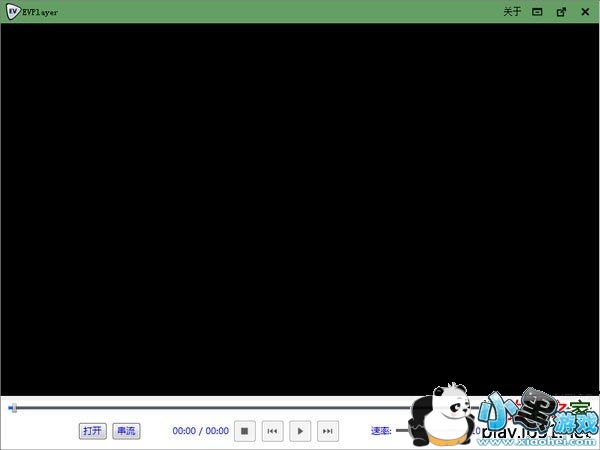
Task: Open the 关于 (About) menu
Action: click(512, 11)
